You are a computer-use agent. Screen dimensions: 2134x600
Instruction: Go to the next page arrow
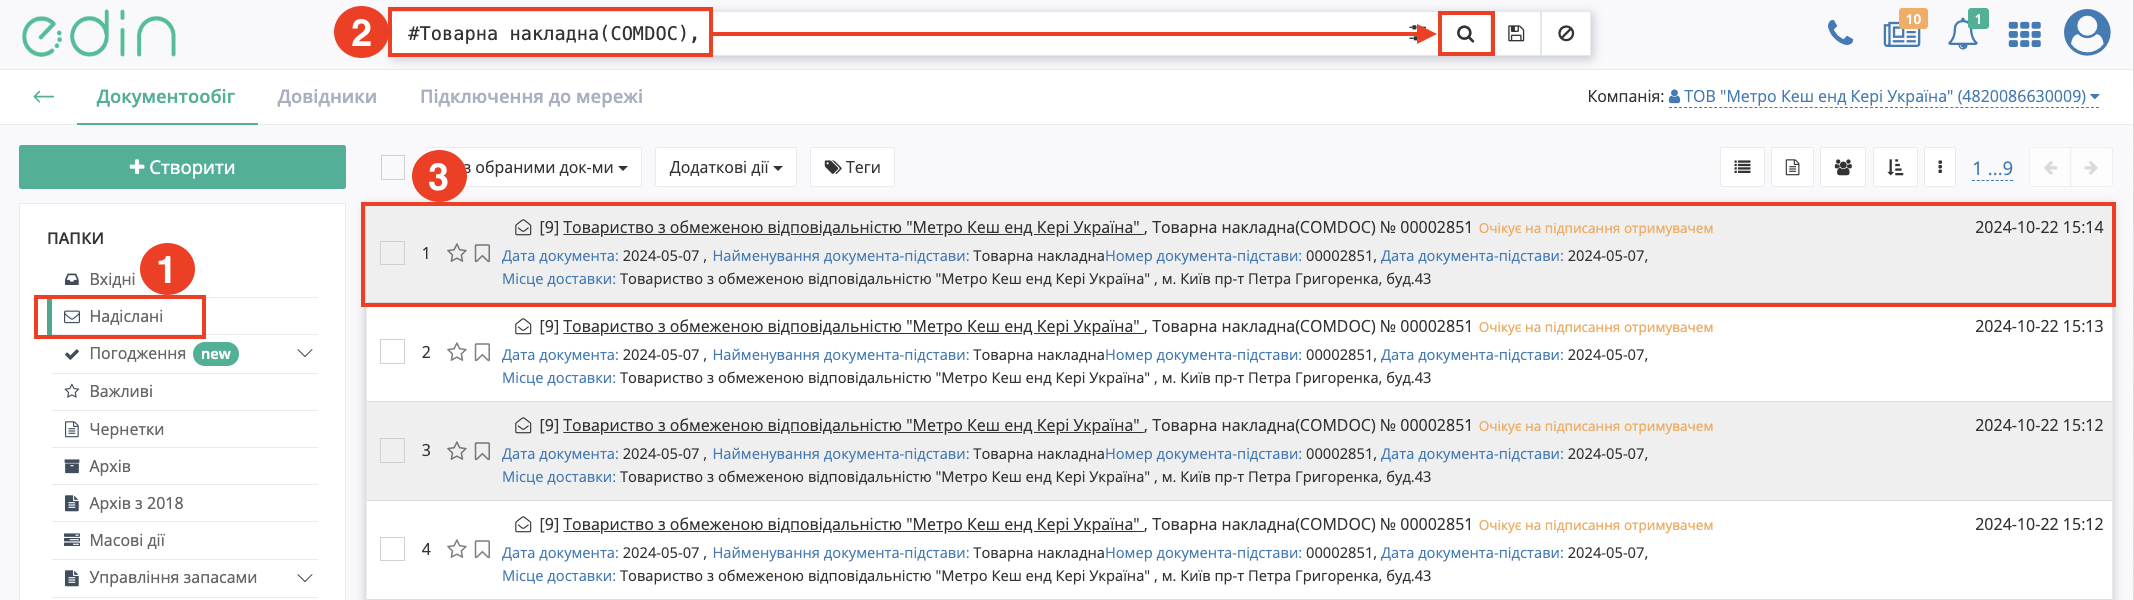[x=2091, y=167]
